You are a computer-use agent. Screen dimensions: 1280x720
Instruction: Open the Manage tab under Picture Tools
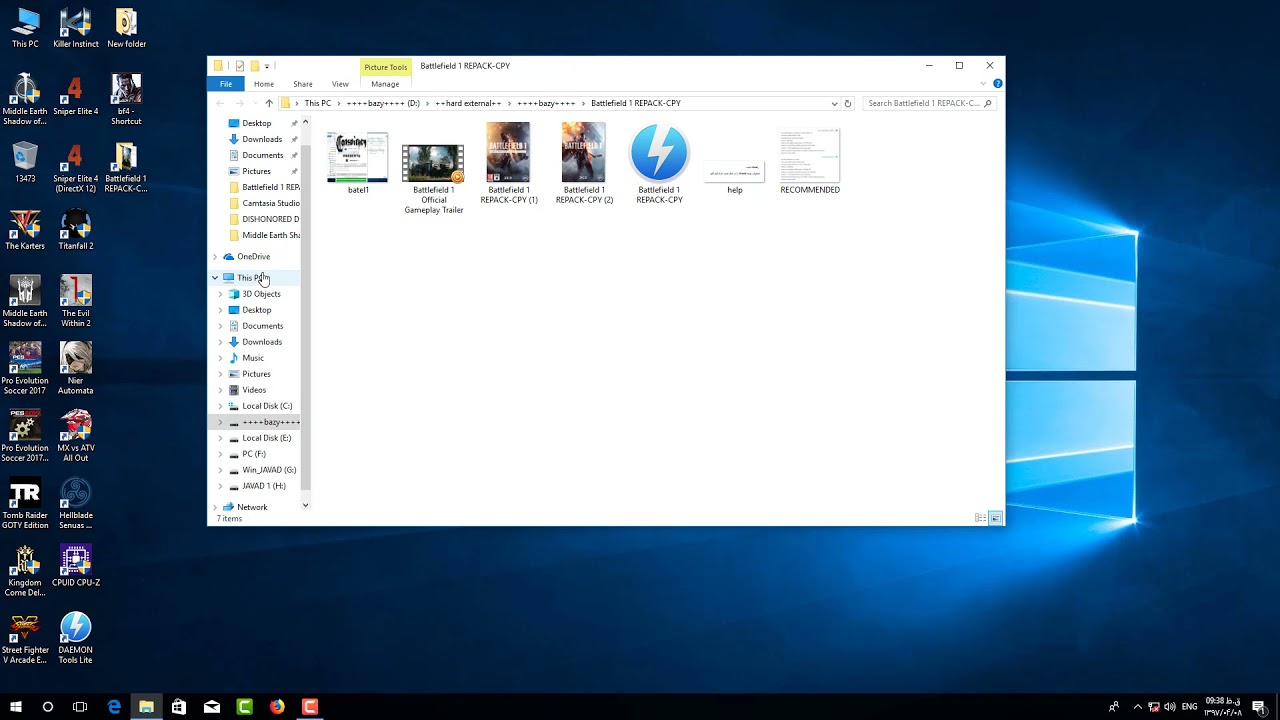pos(385,84)
